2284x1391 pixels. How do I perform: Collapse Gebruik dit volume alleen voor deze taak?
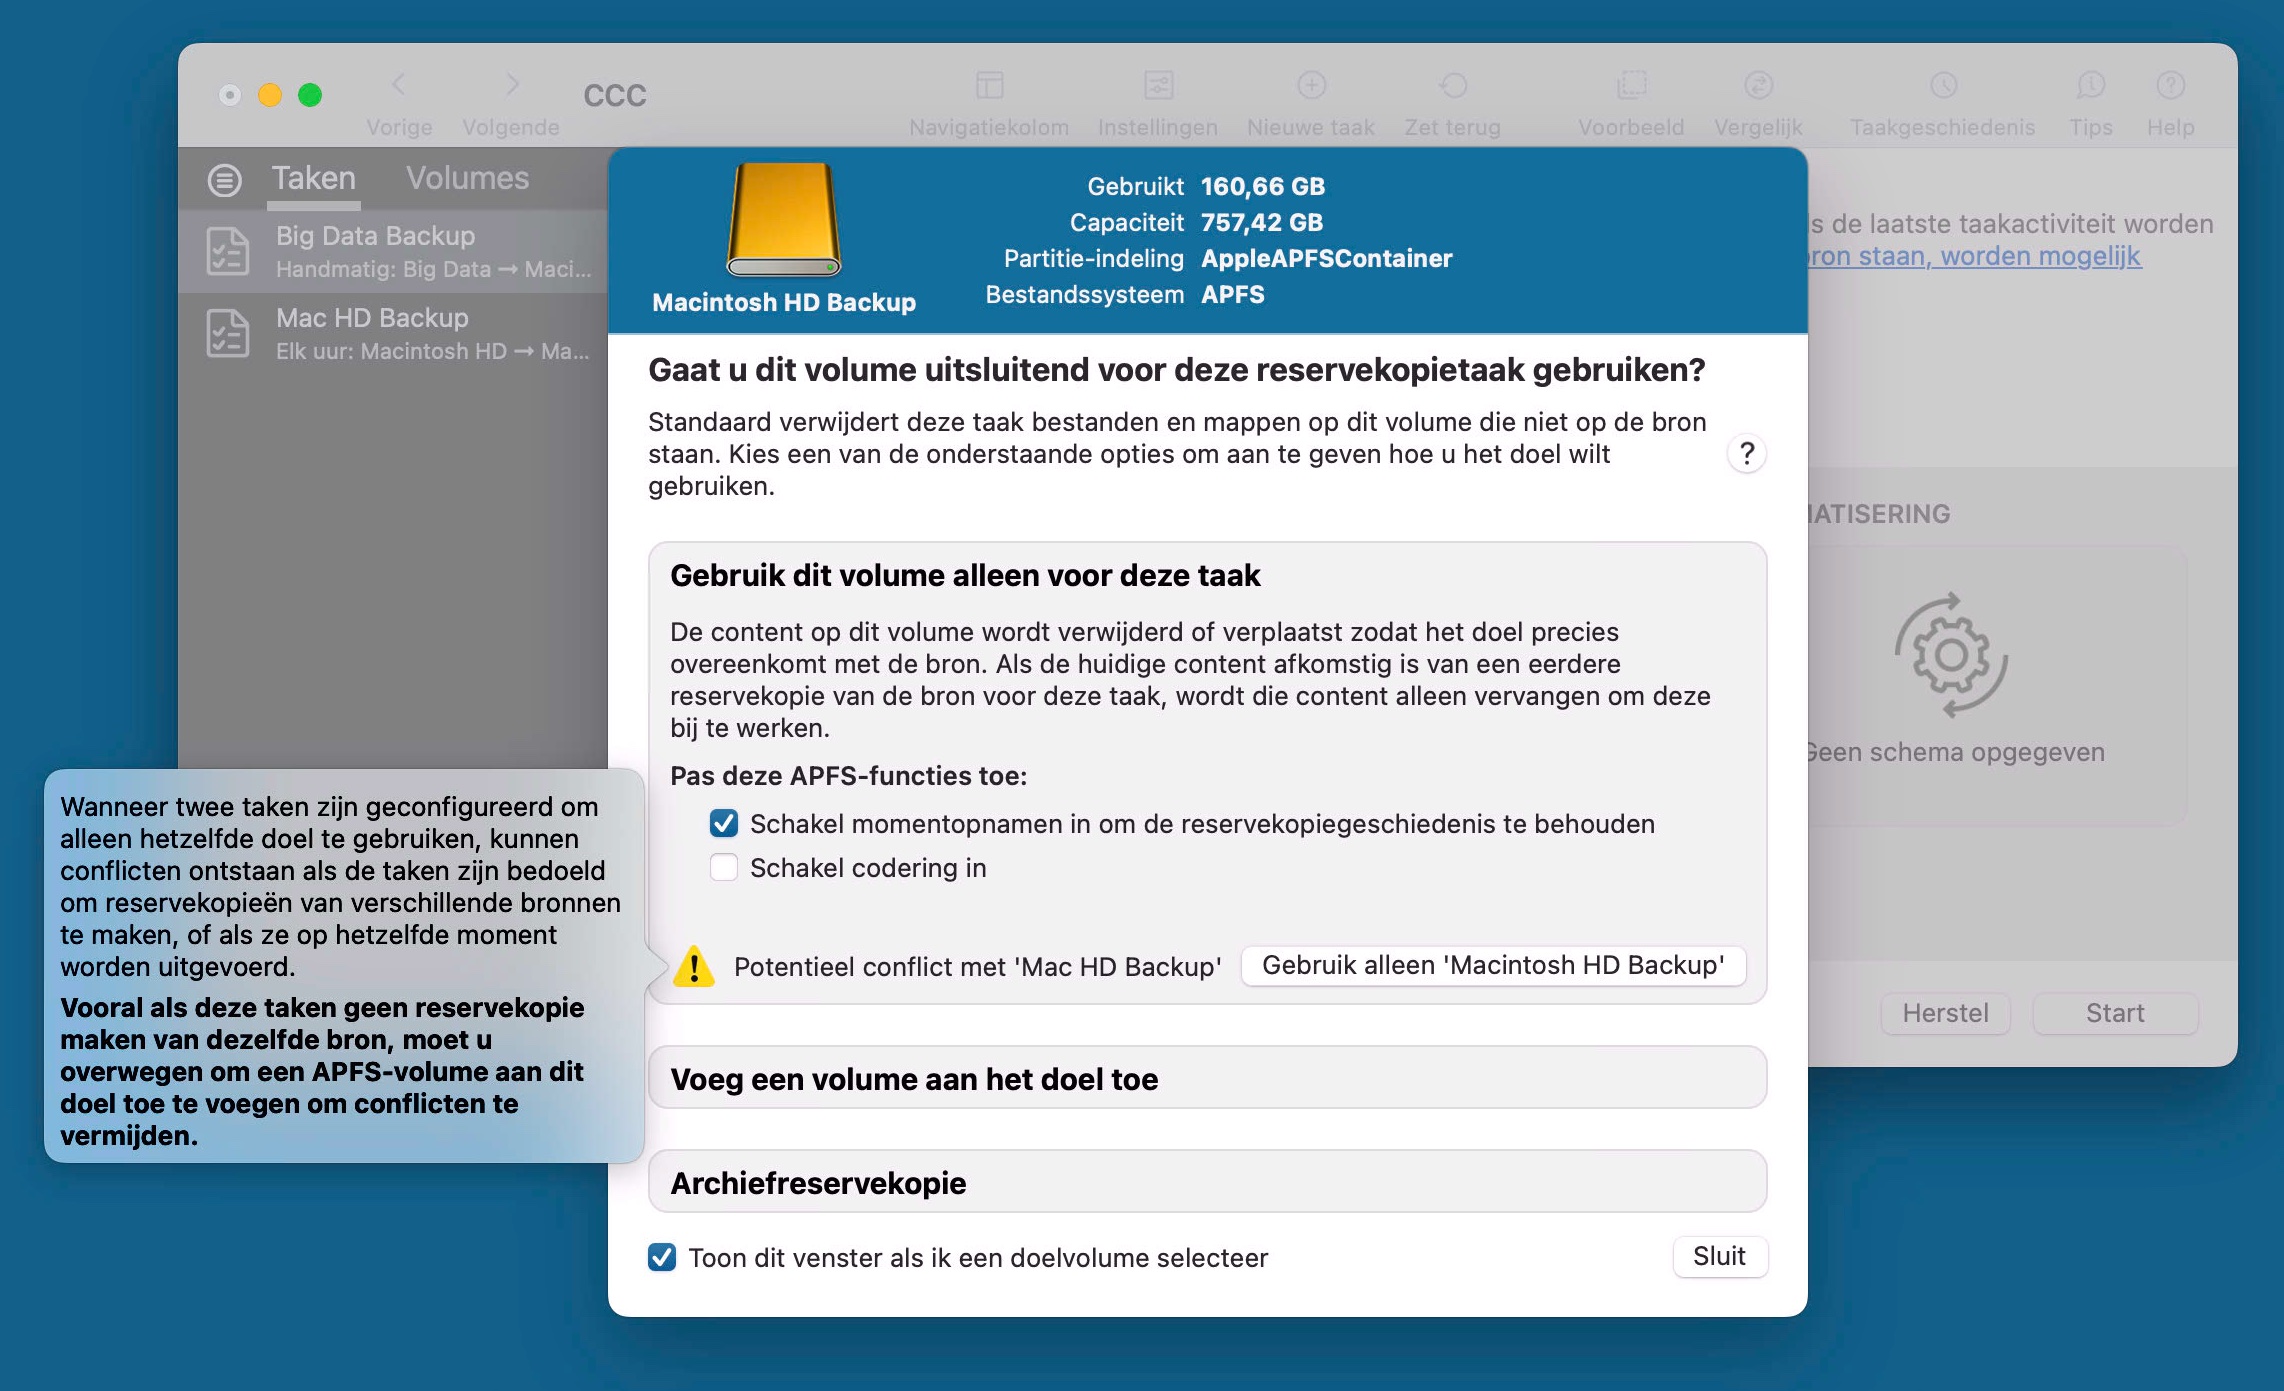(965, 575)
